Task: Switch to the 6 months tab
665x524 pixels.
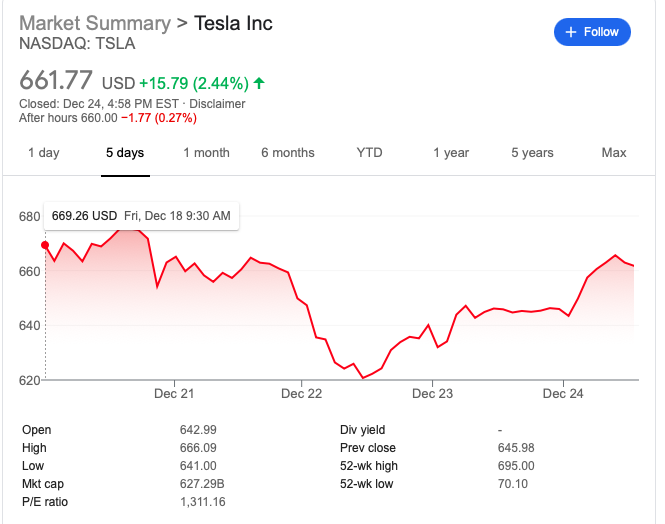Action: (x=288, y=153)
